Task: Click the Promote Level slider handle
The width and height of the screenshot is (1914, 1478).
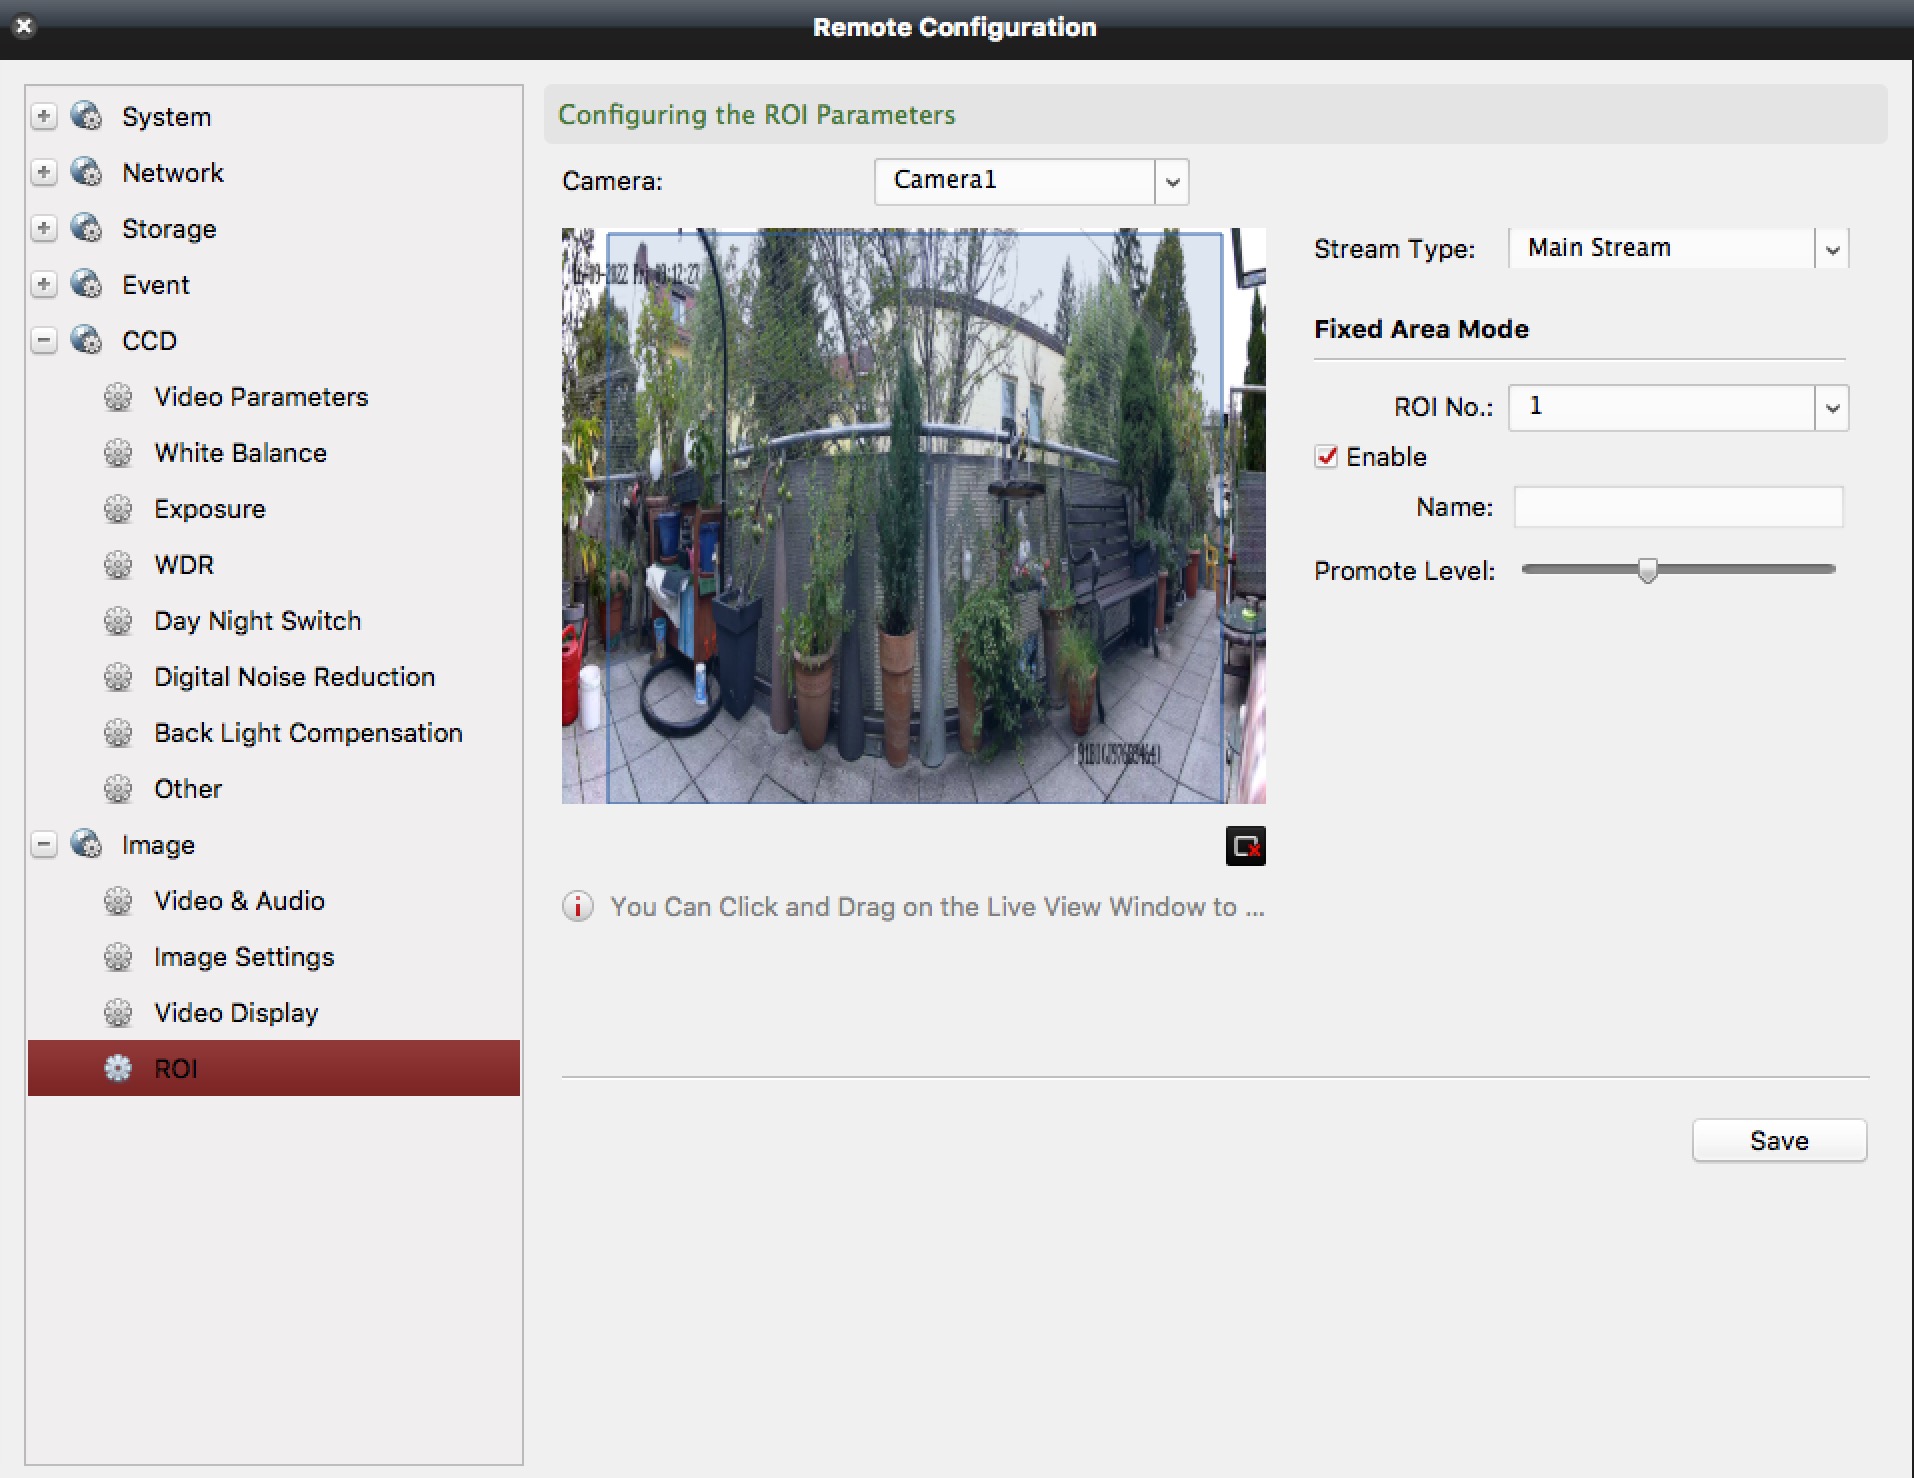Action: point(1647,570)
